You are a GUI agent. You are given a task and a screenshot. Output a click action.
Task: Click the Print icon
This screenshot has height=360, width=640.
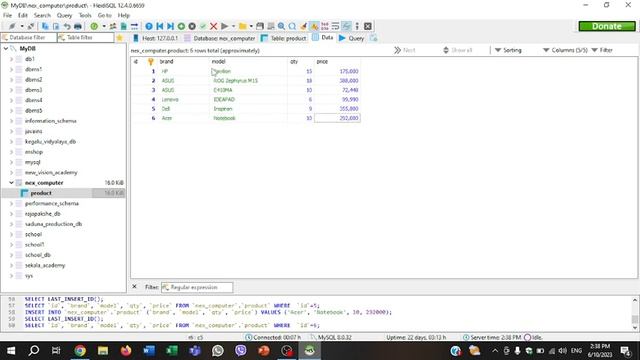78,26
